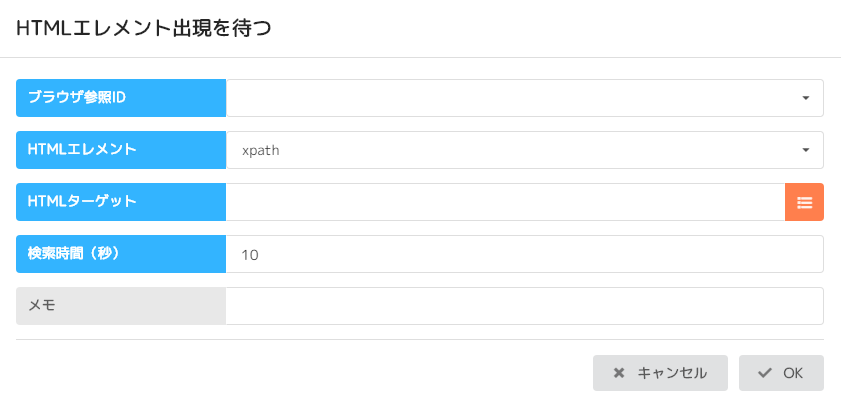Image resolution: width=841 pixels, height=411 pixels.
Task: Click empty footer area left of キャンセル
Action: pos(300,373)
